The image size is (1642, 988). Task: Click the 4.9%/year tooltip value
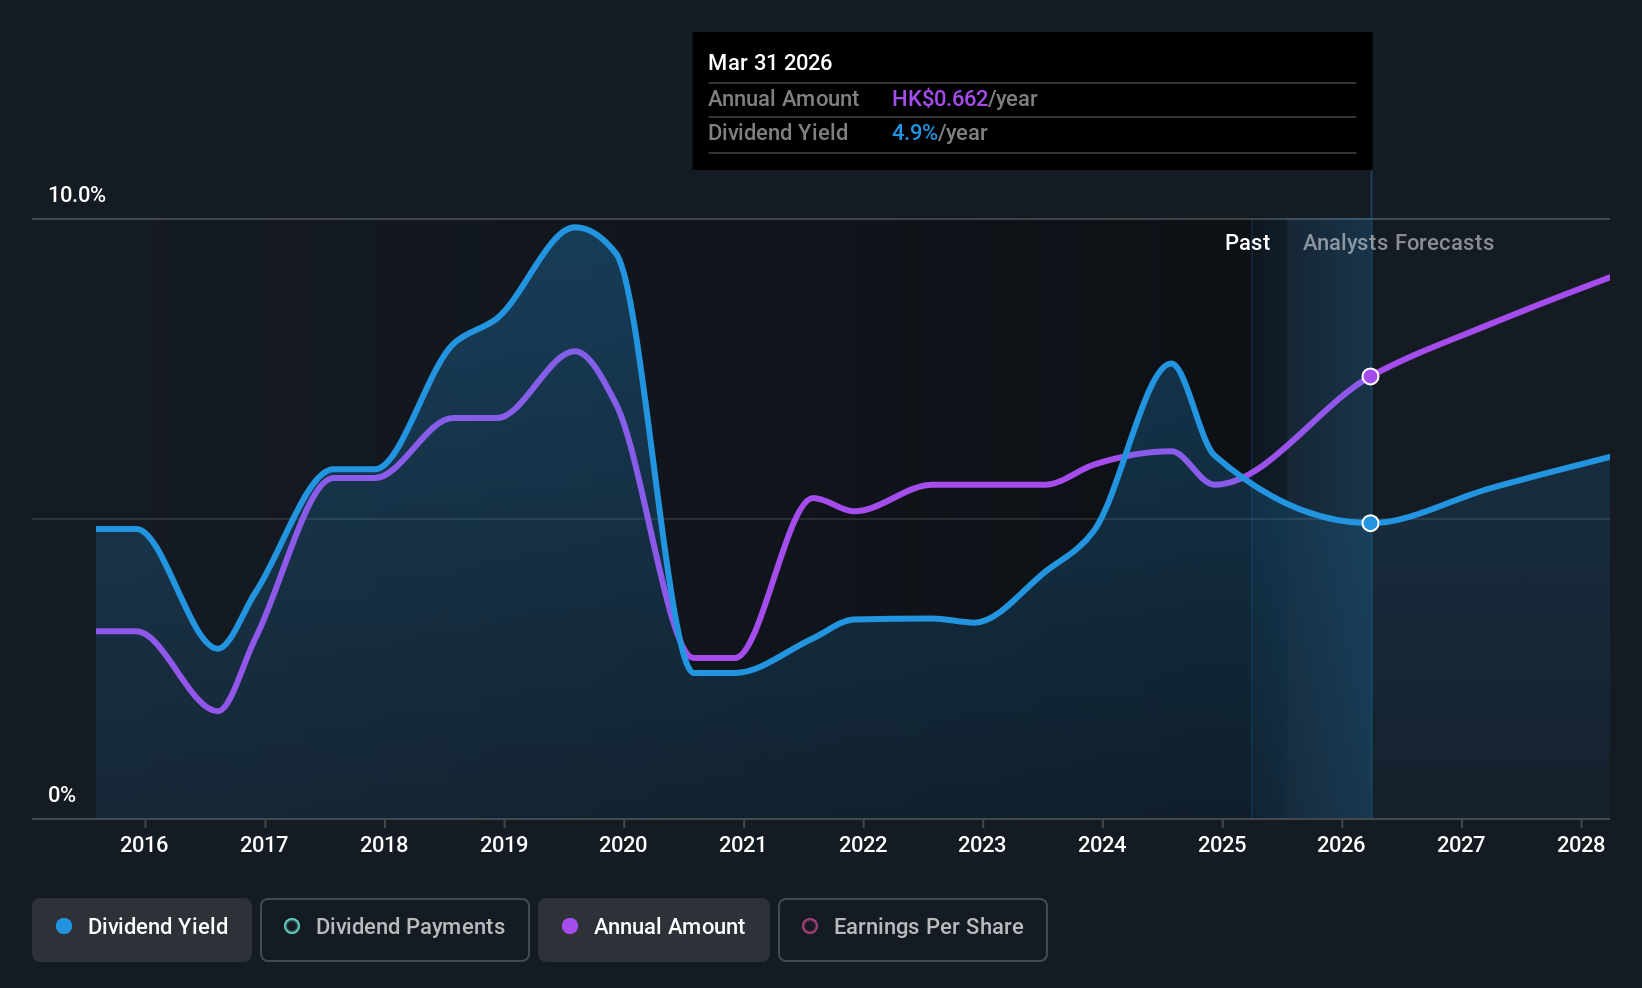939,132
